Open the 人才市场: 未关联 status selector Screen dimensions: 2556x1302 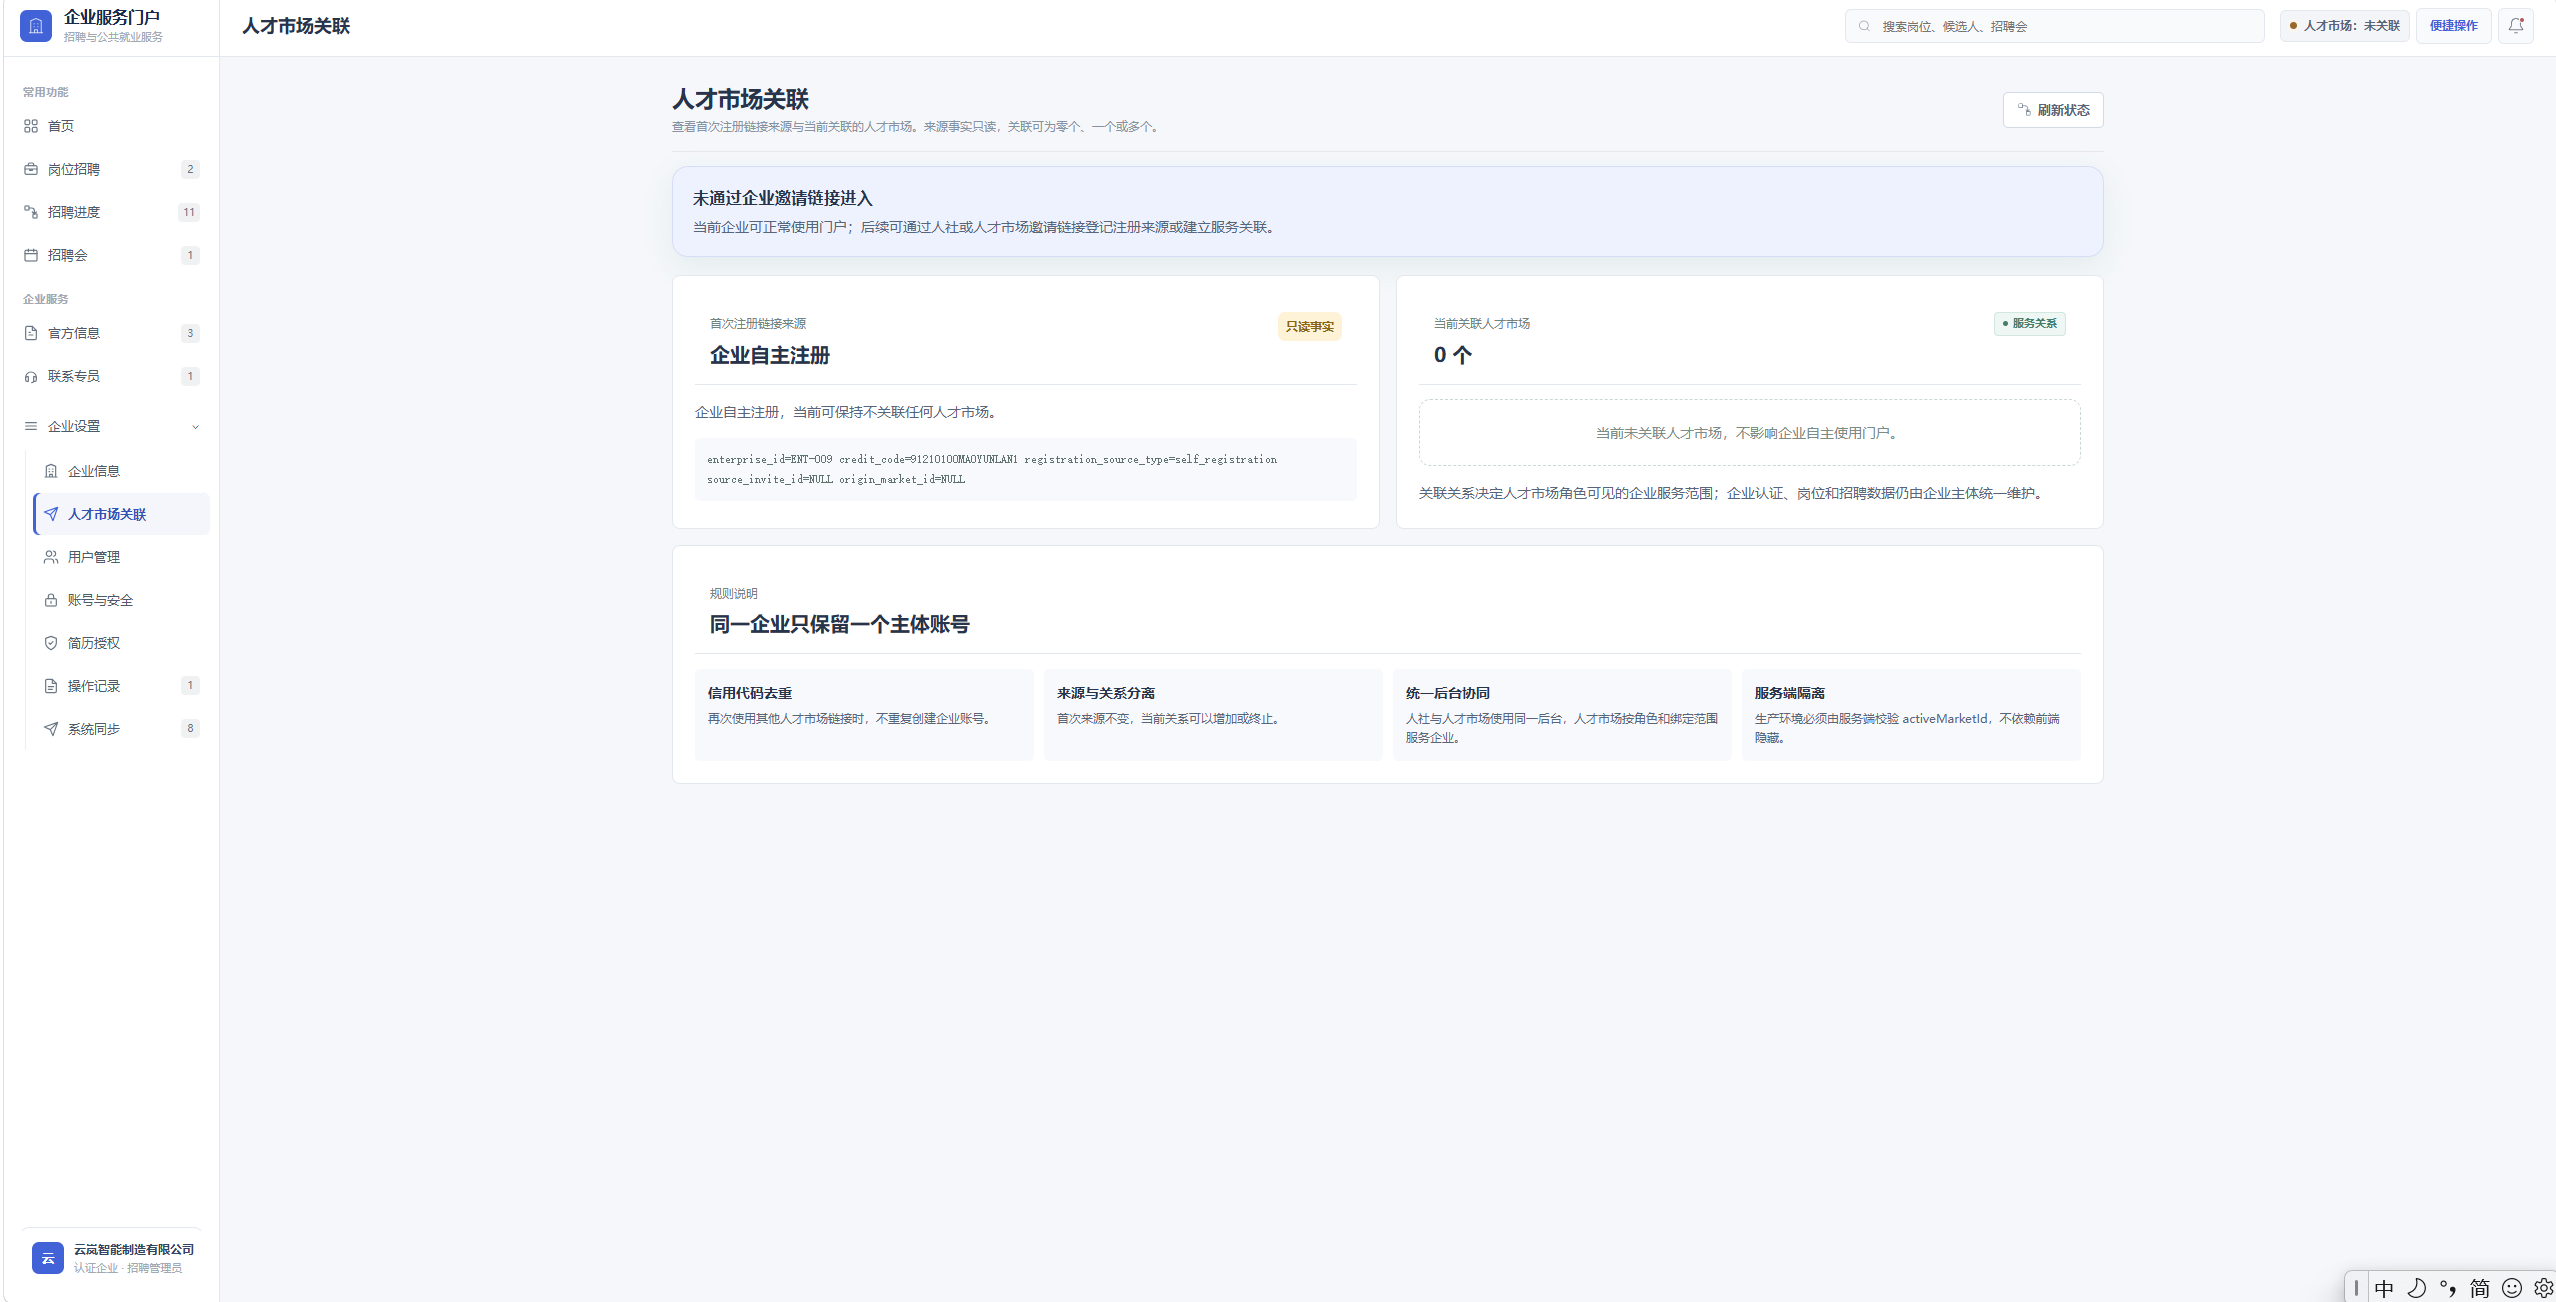coord(2344,26)
